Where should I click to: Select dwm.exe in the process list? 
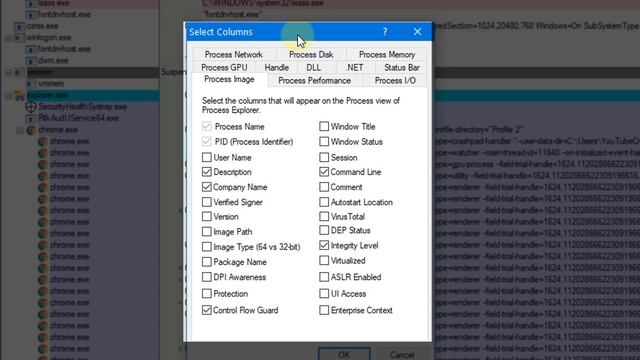53,60
